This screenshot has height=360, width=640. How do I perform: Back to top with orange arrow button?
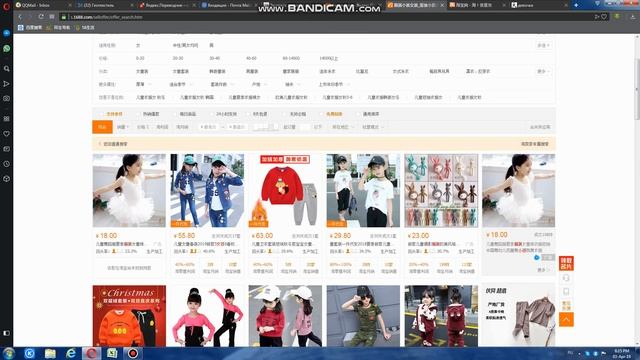tap(566, 319)
